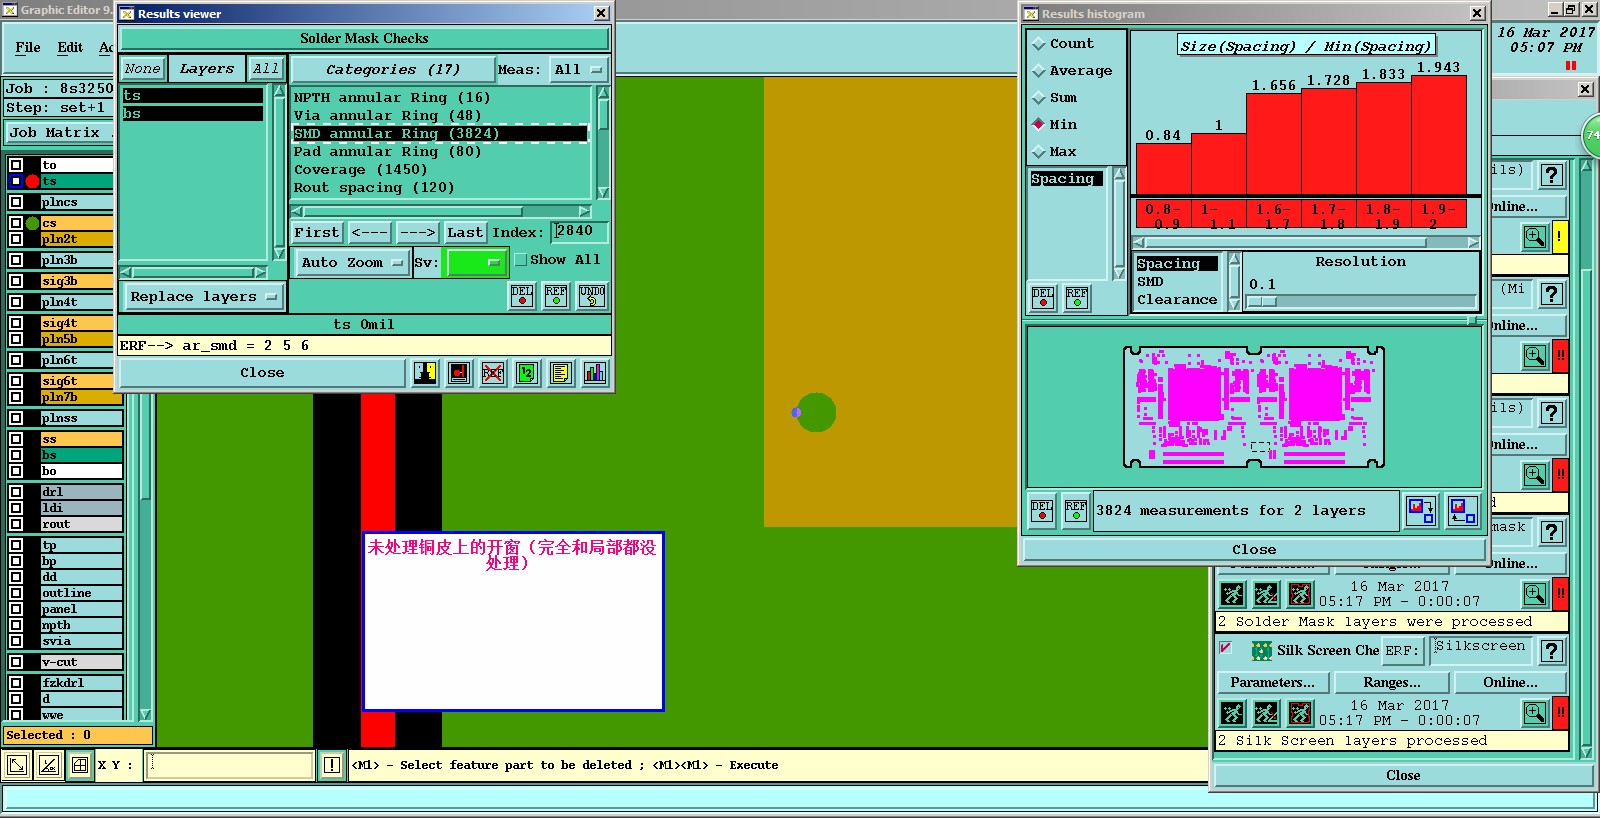Click scroll-down arrow of SMD Clearance list
Image resolution: width=1600 pixels, height=818 pixels.
[x=1234, y=305]
